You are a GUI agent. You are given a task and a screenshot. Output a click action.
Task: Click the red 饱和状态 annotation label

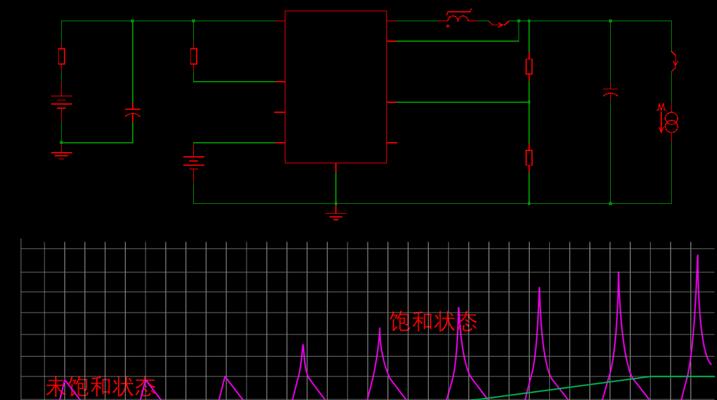[433, 322]
